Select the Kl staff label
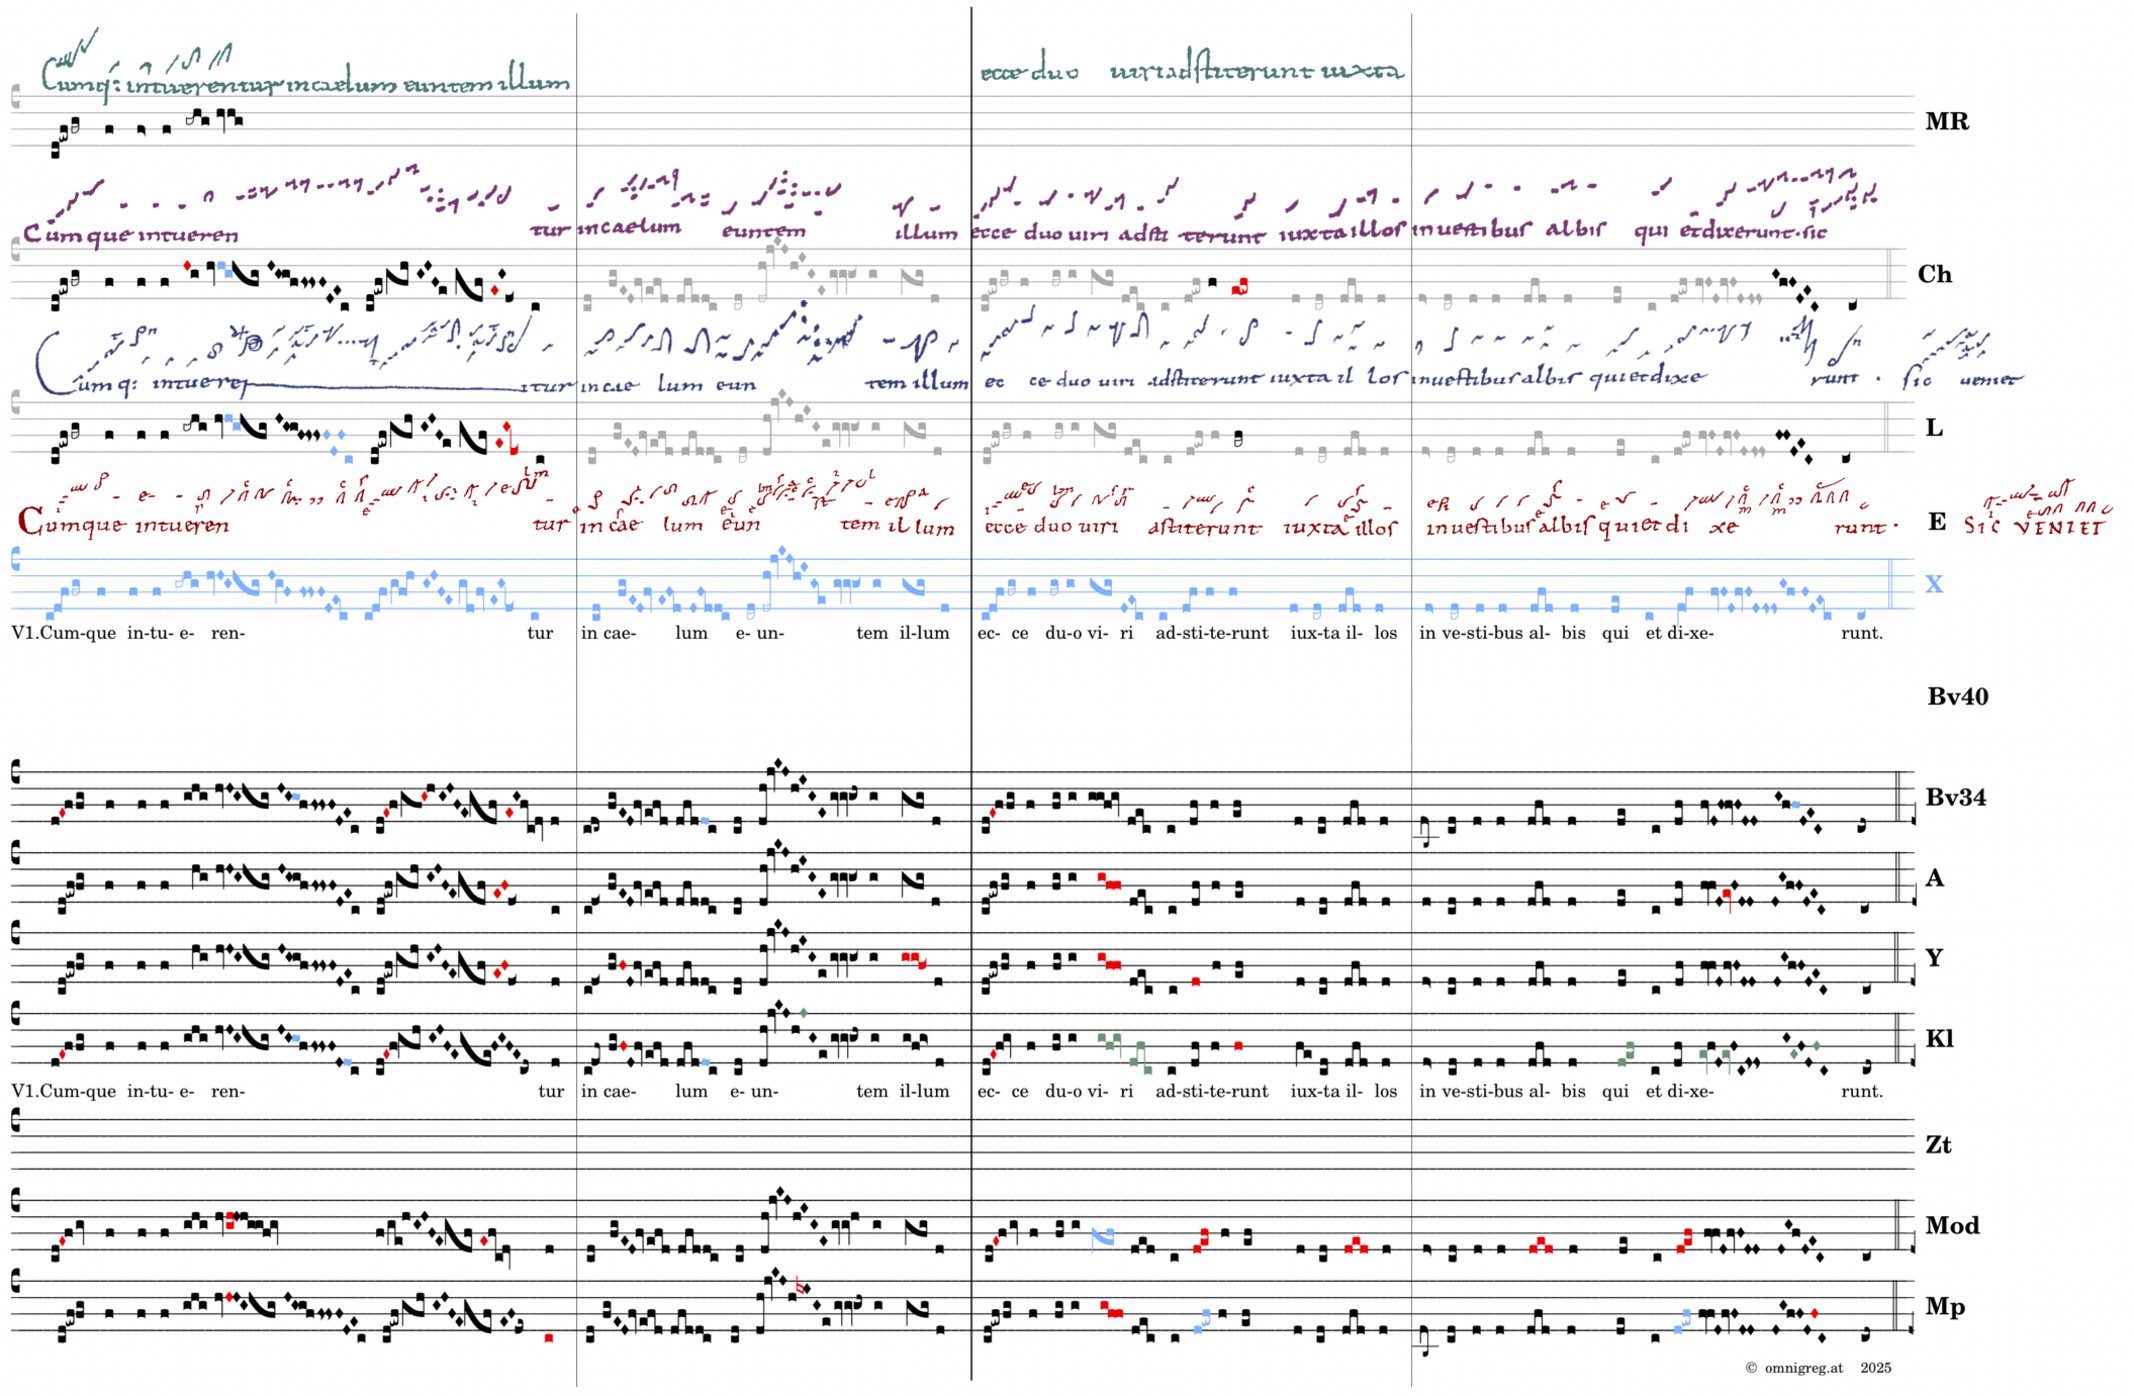The height and width of the screenshot is (1396, 2134). click(x=1938, y=1039)
